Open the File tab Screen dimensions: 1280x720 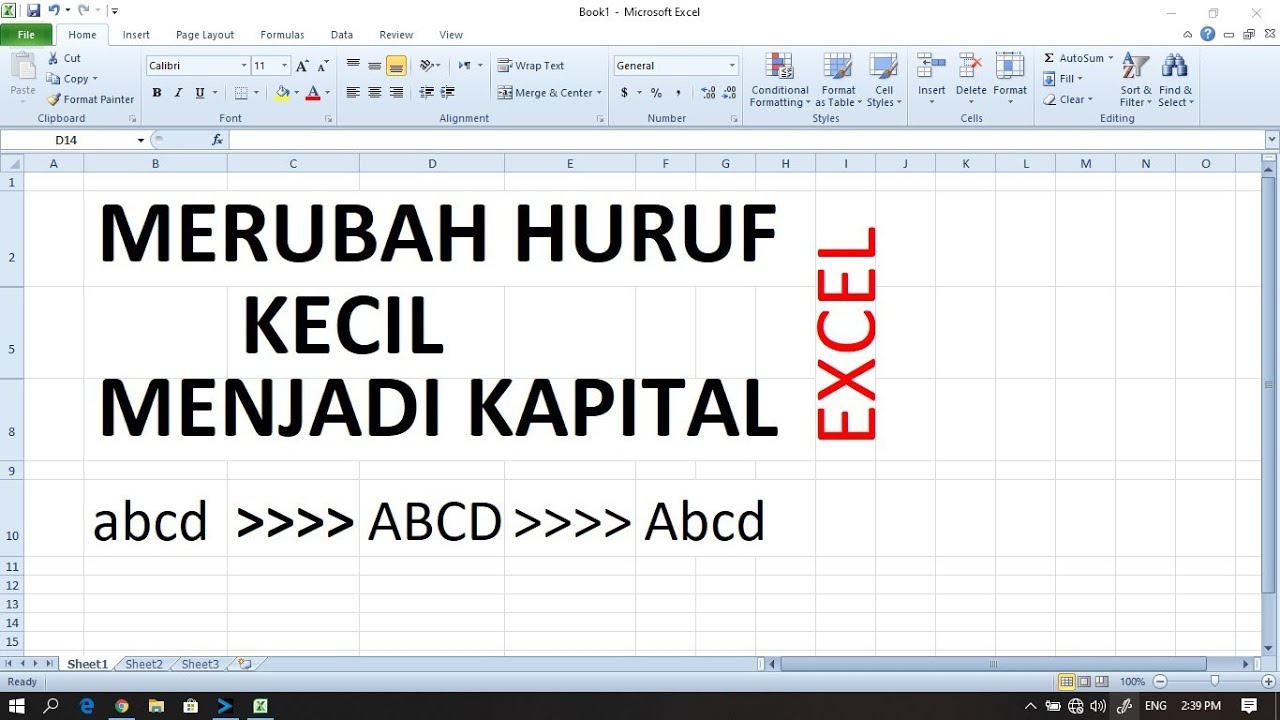[26, 35]
